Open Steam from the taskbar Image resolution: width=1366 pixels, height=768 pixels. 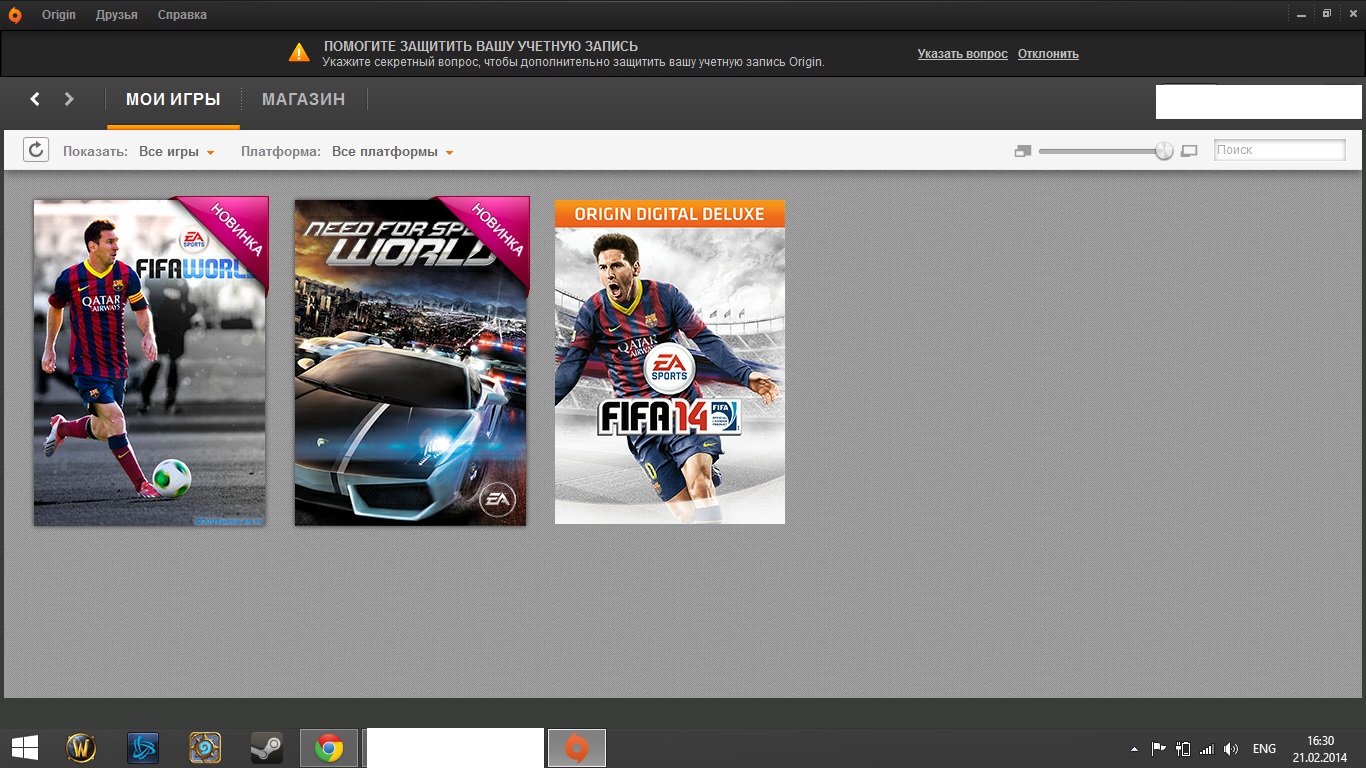tap(266, 748)
